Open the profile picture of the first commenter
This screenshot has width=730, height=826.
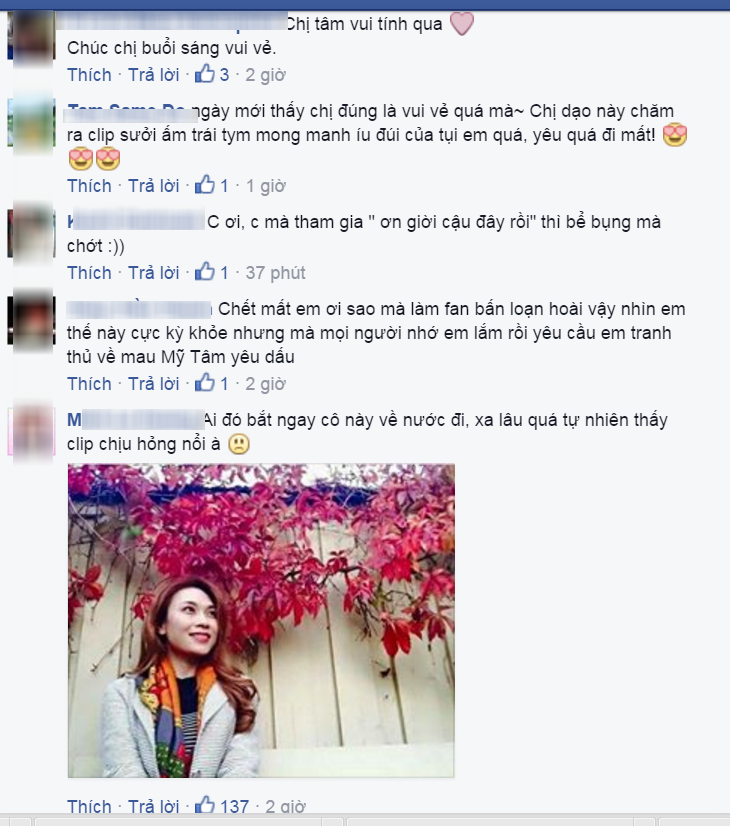[x=32, y=36]
